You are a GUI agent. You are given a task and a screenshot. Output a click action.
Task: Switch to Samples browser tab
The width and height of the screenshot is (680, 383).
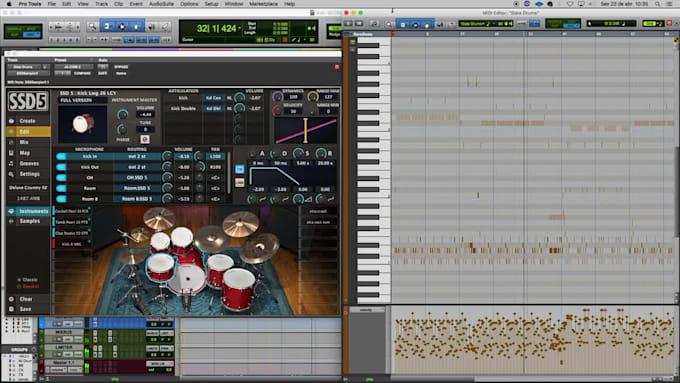(x=29, y=221)
